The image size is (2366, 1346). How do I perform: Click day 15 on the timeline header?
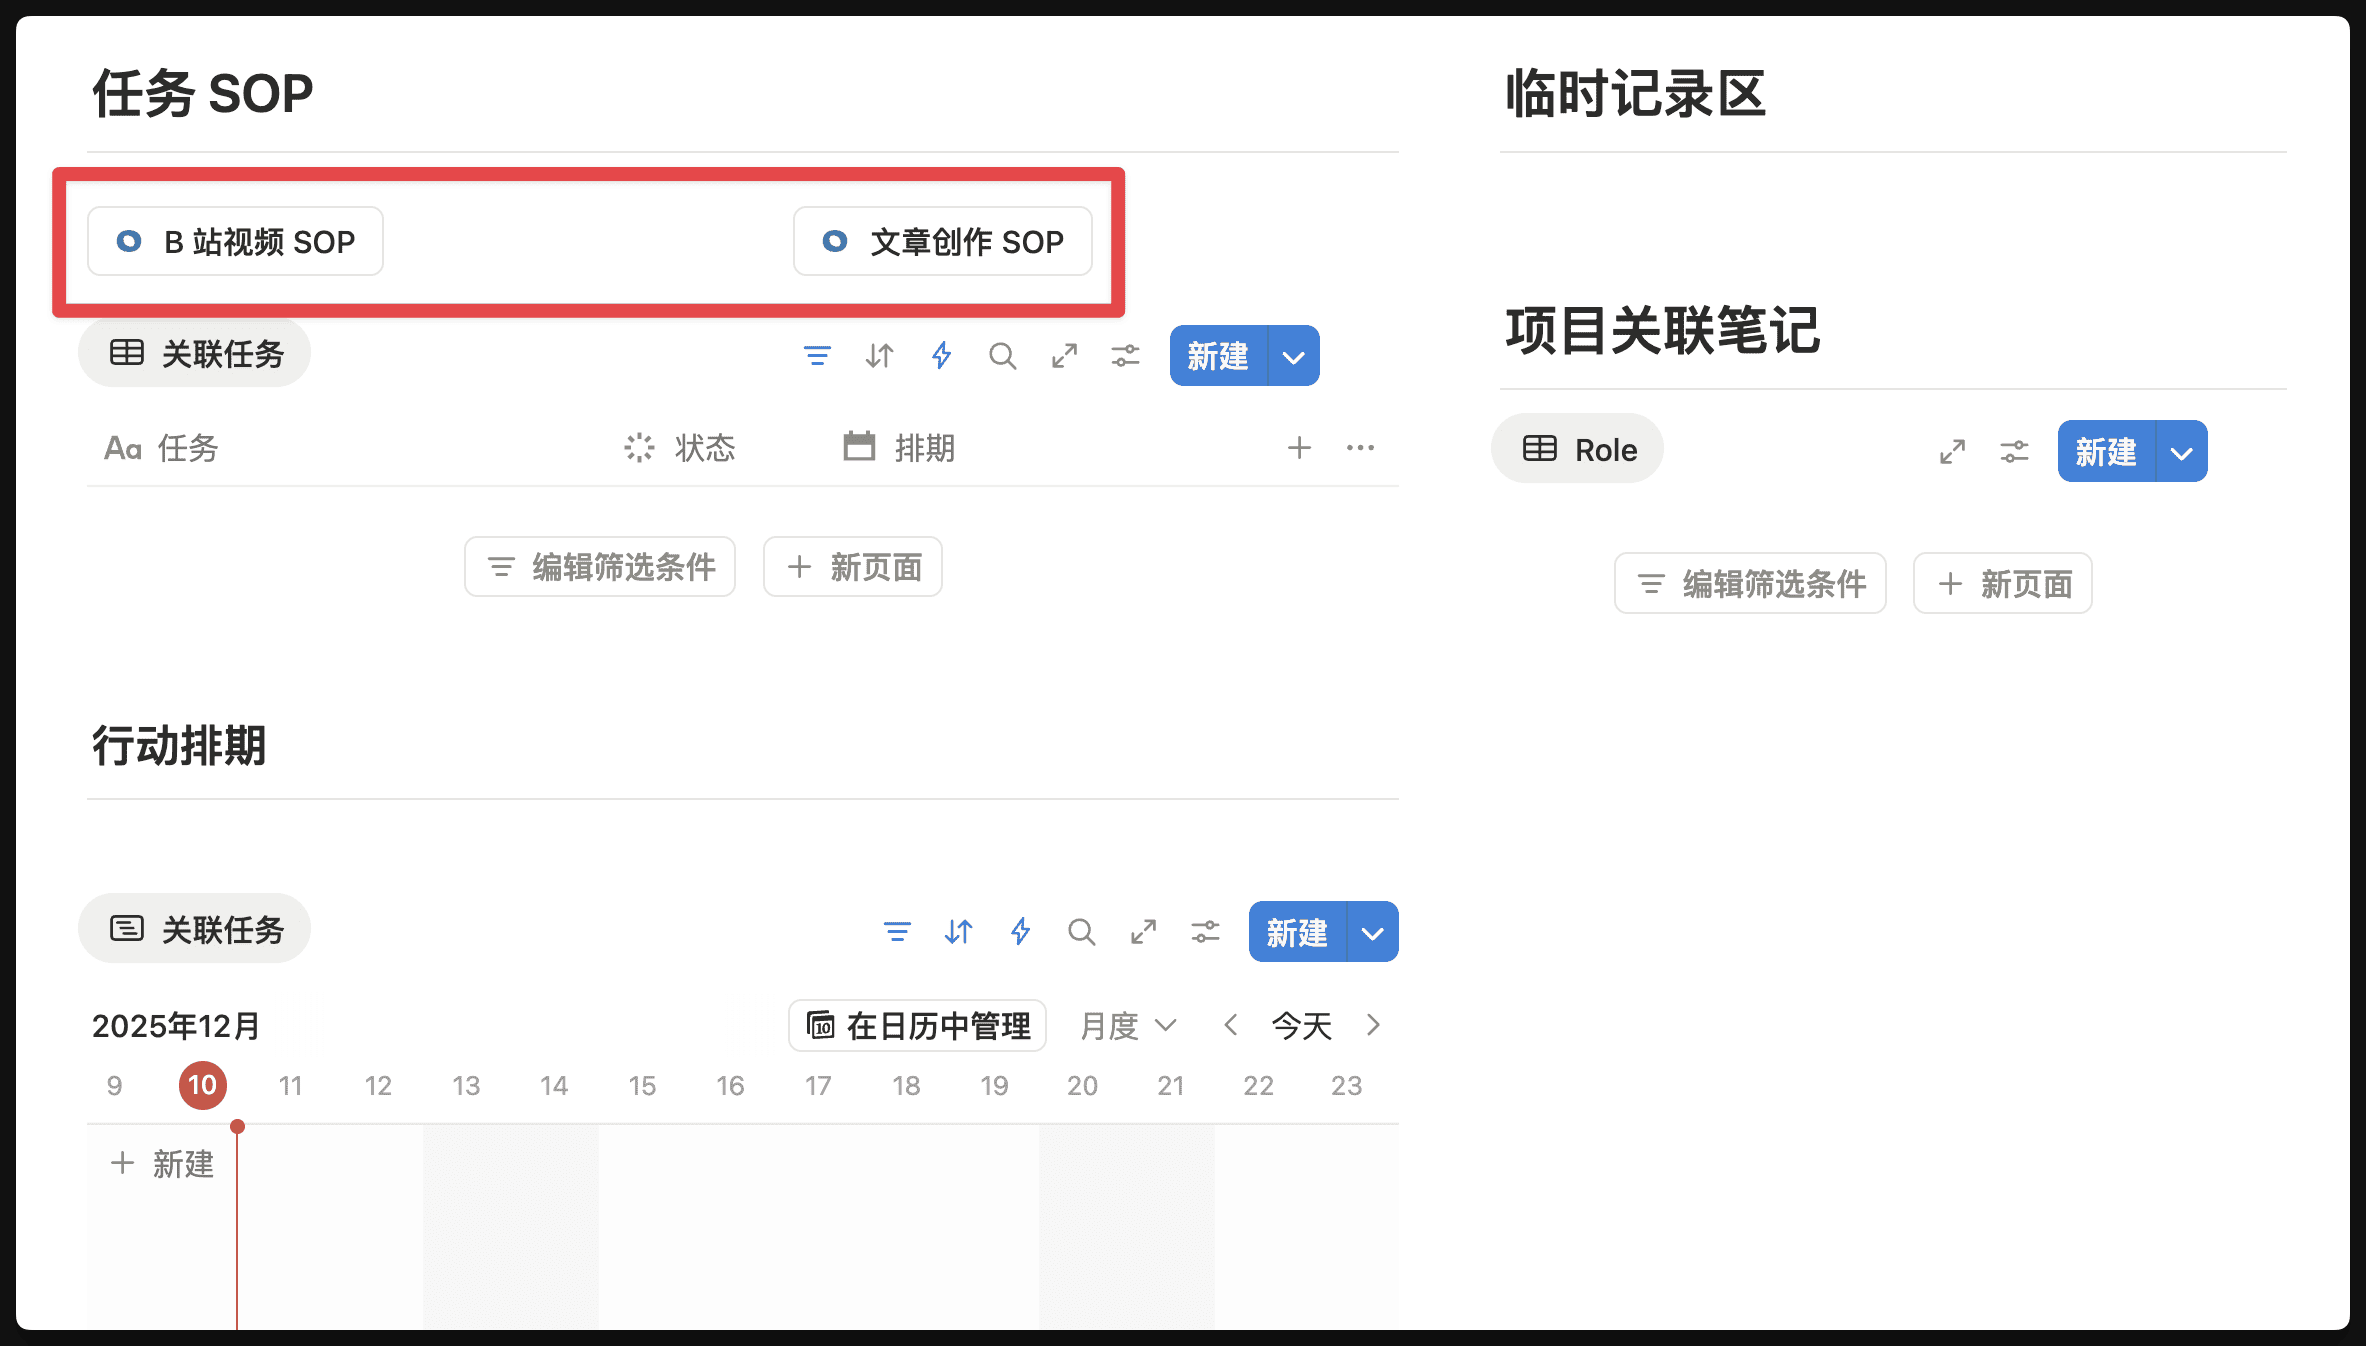pos(642,1086)
